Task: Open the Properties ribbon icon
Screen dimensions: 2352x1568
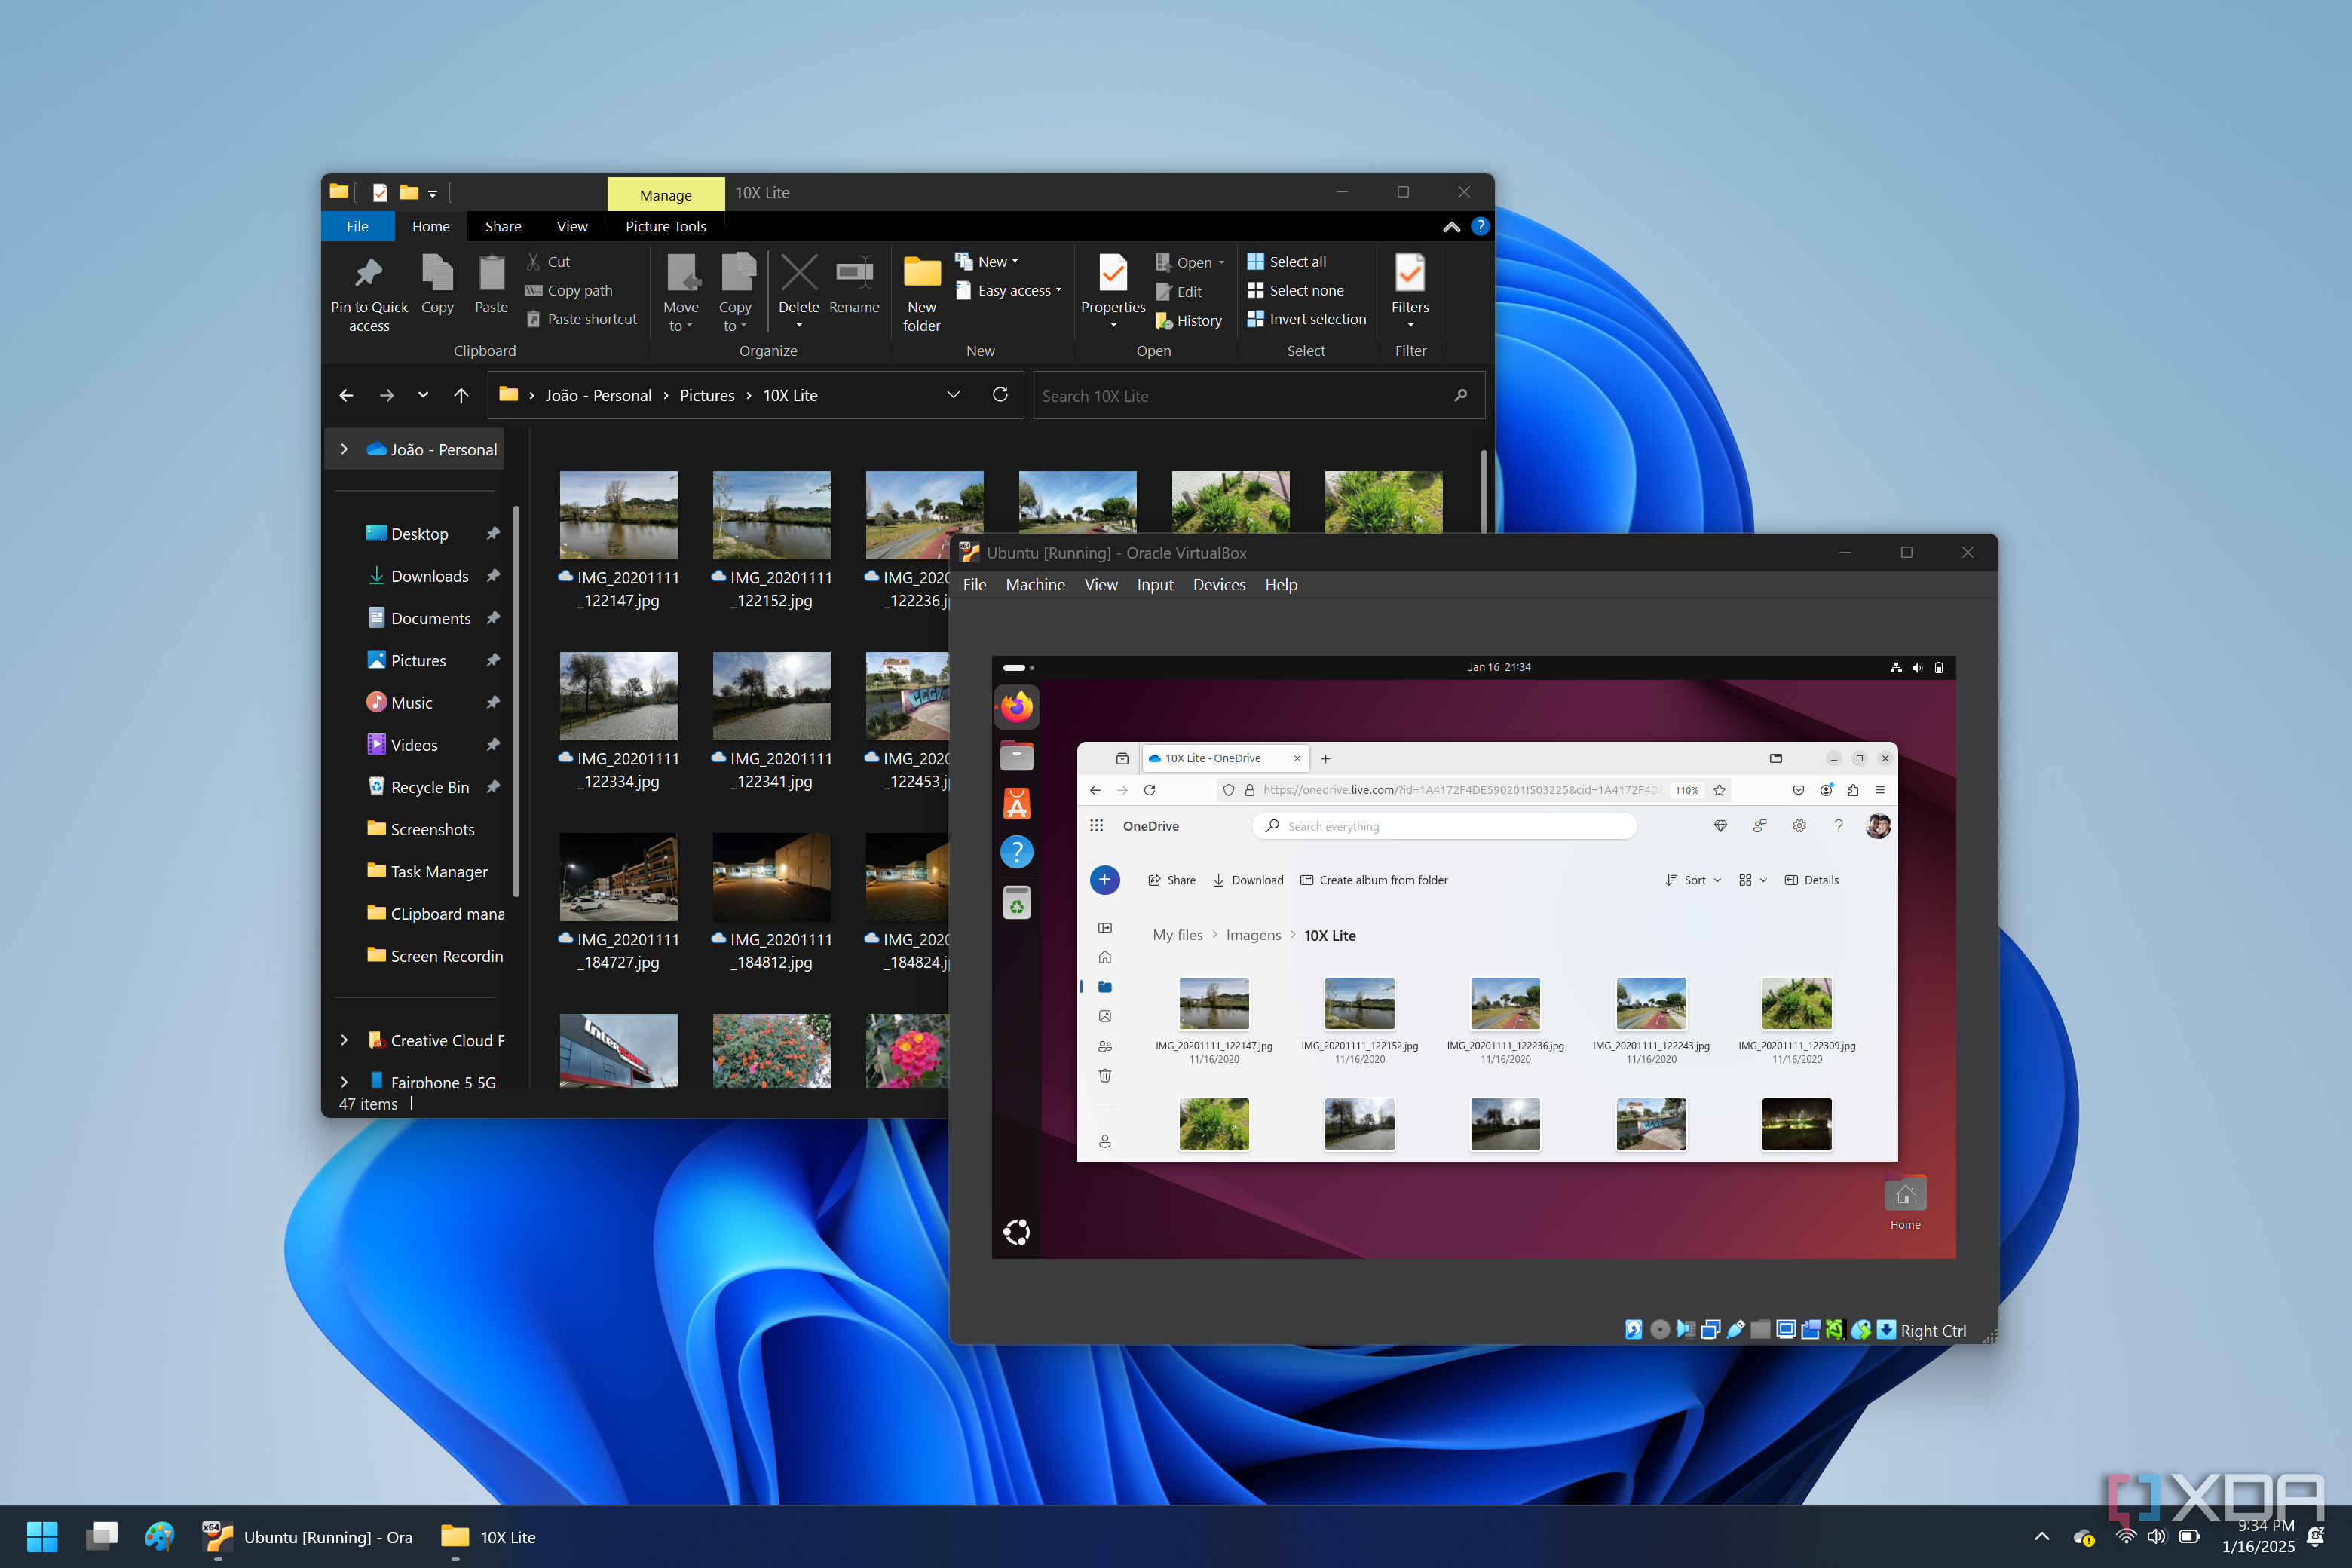Action: click(1112, 273)
